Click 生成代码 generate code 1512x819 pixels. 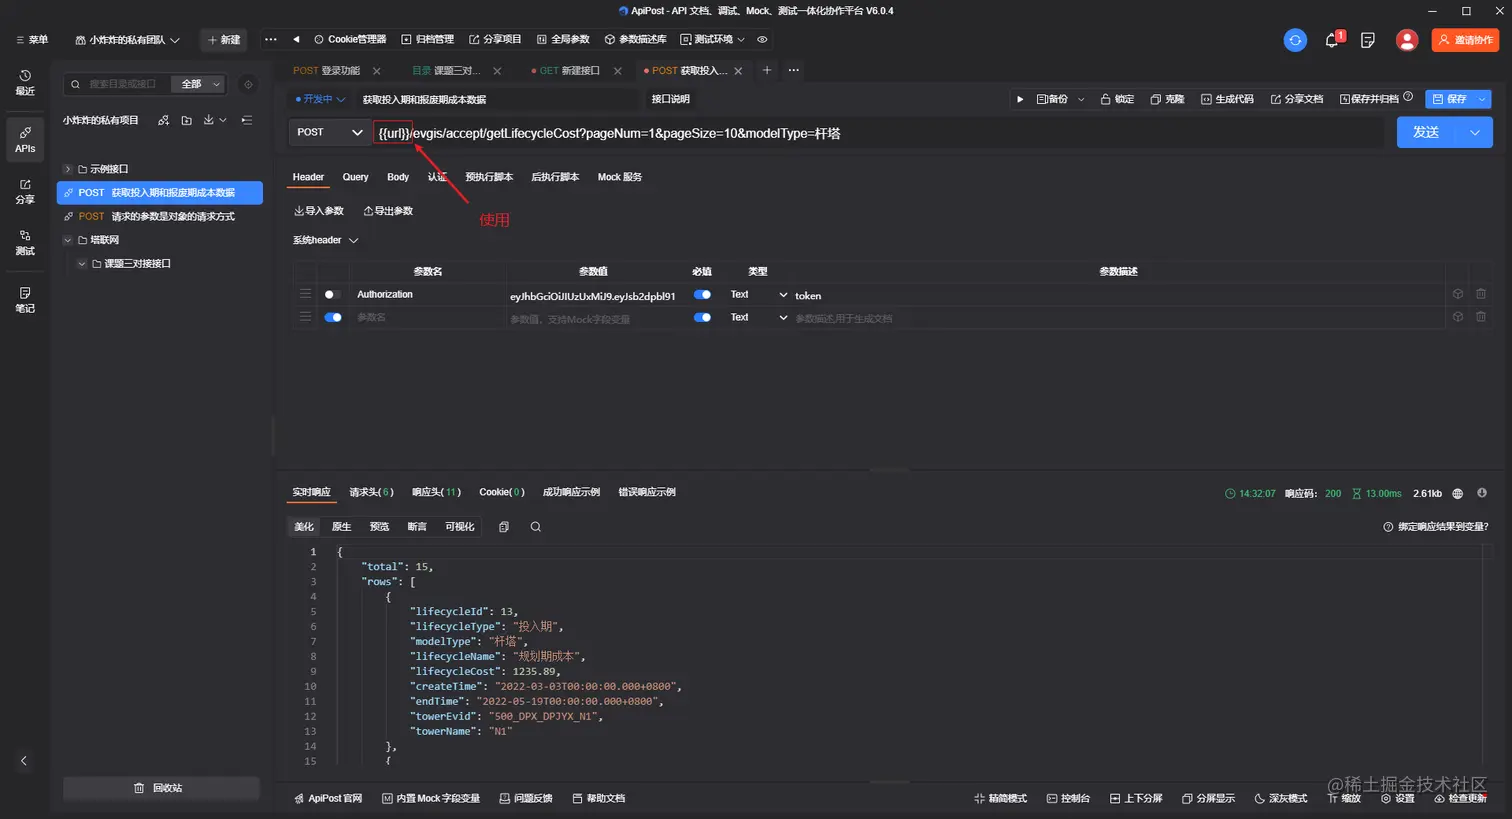[1227, 99]
